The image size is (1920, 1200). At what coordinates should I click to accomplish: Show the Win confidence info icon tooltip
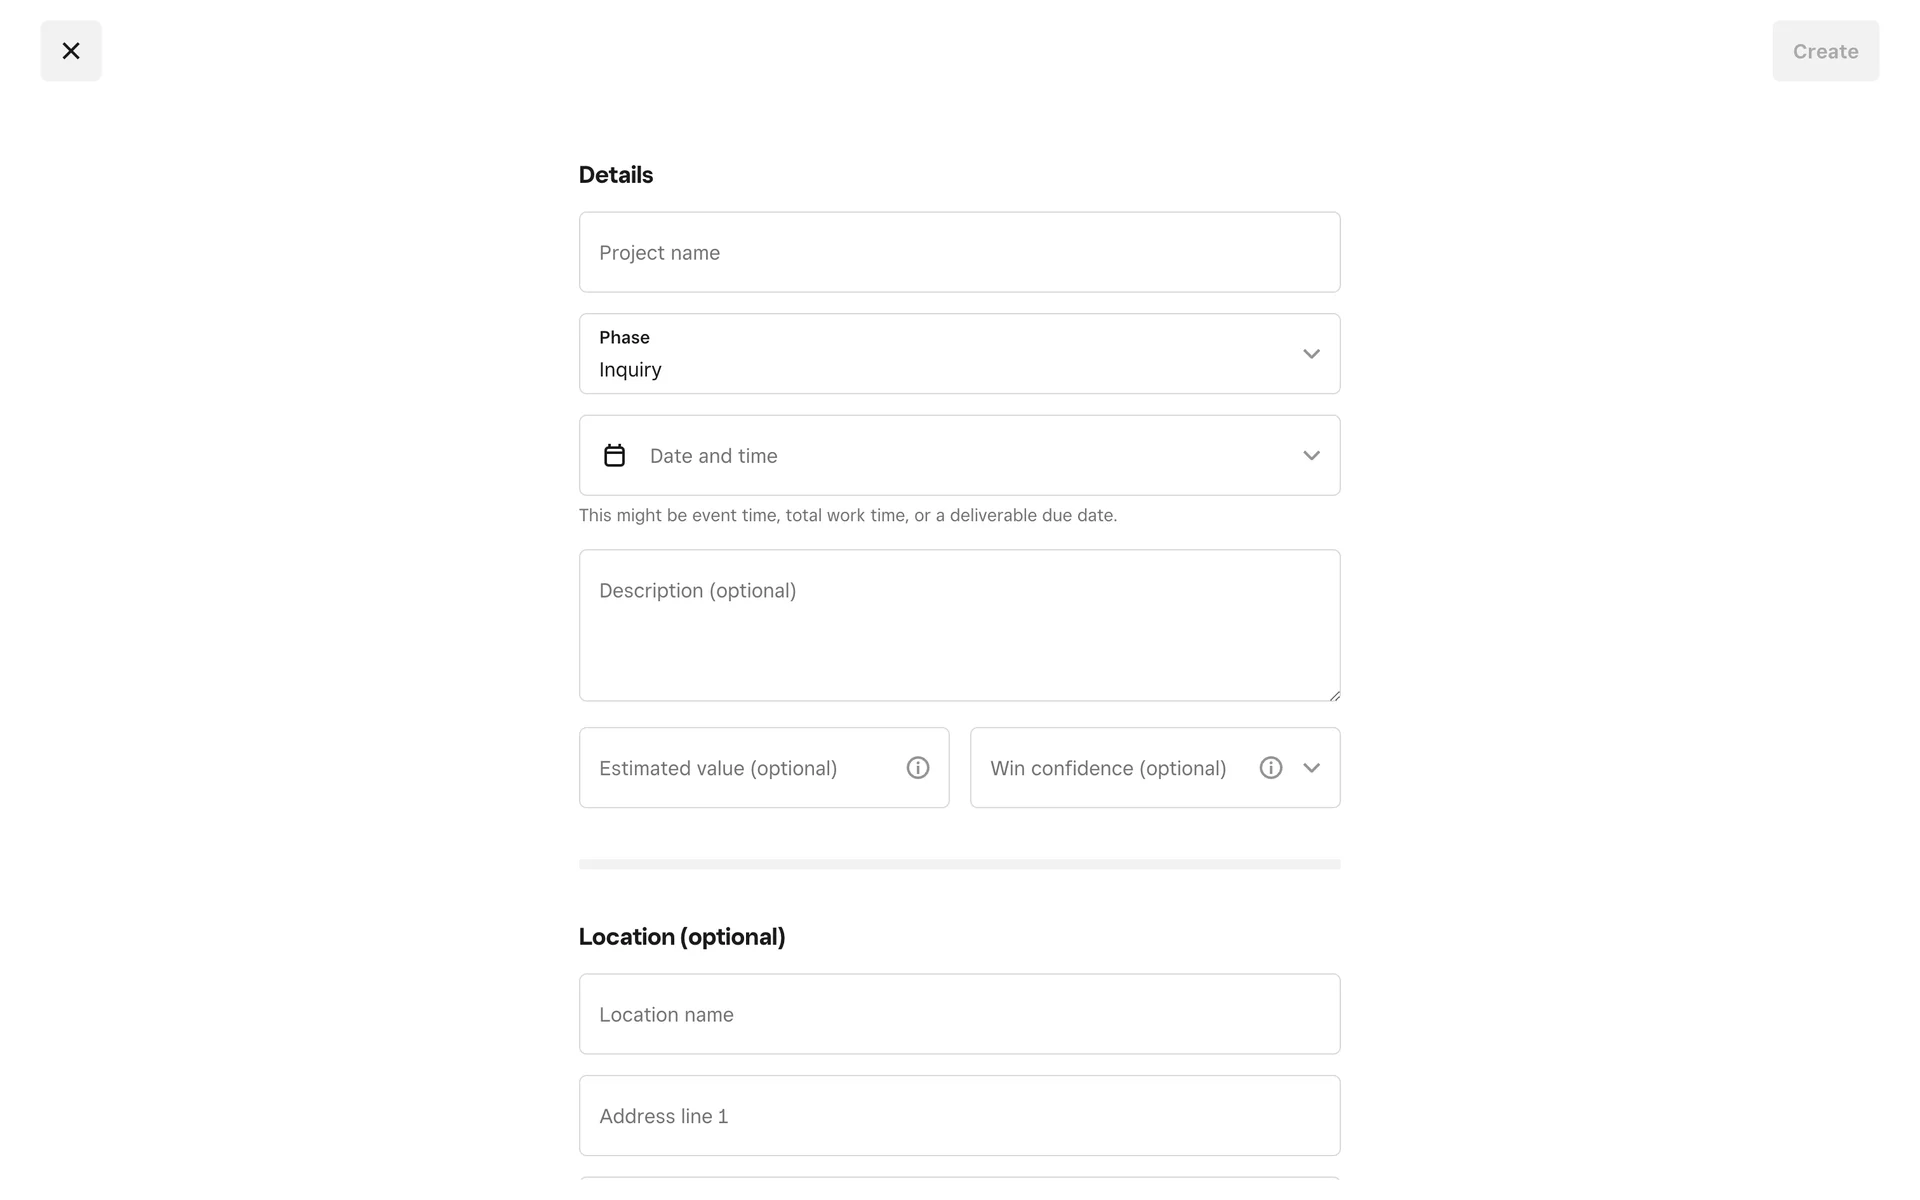tap(1270, 768)
